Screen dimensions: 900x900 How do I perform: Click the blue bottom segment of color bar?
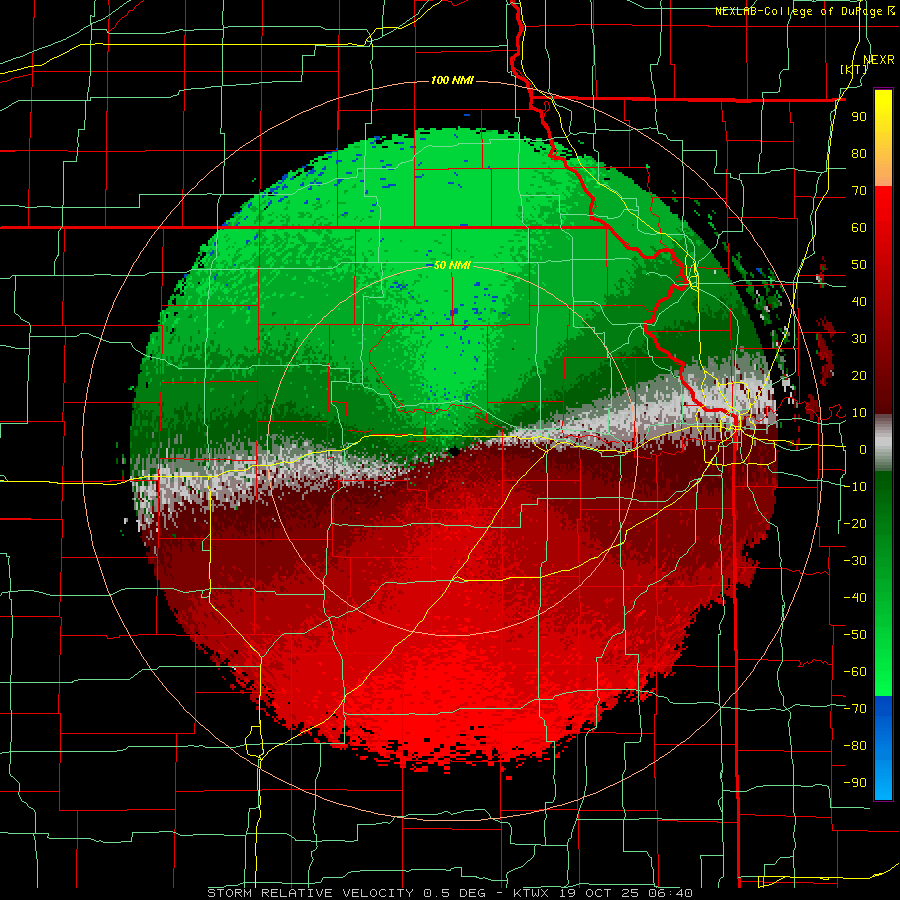(x=883, y=748)
